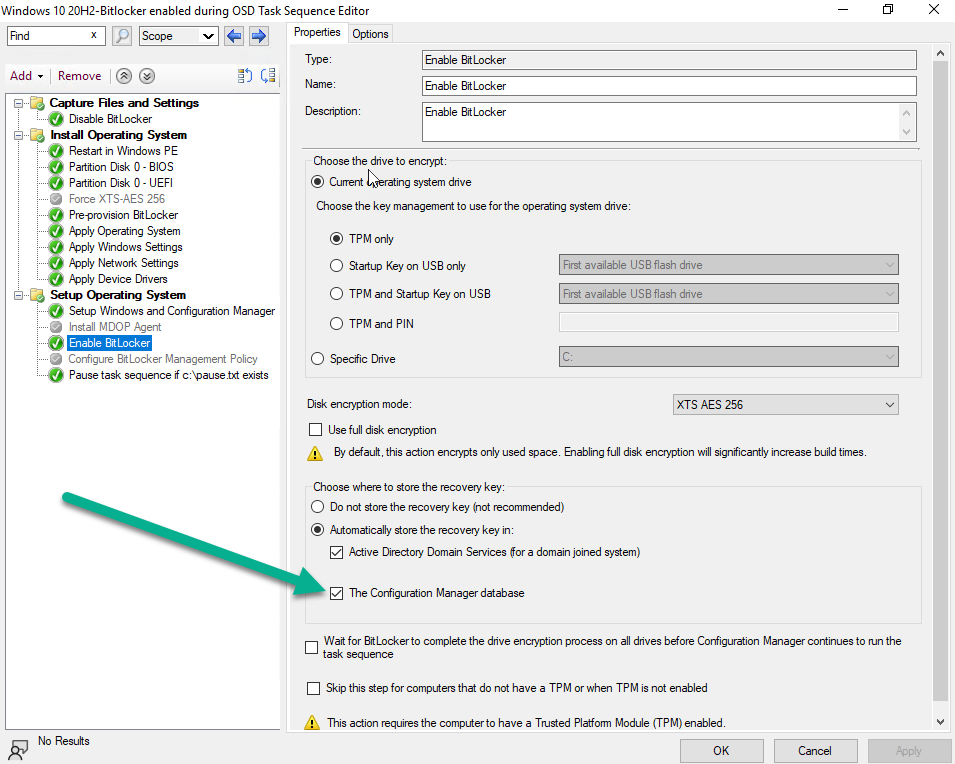Collapse Capture Files and Settings group
This screenshot has height=764, width=955.
tap(19, 103)
